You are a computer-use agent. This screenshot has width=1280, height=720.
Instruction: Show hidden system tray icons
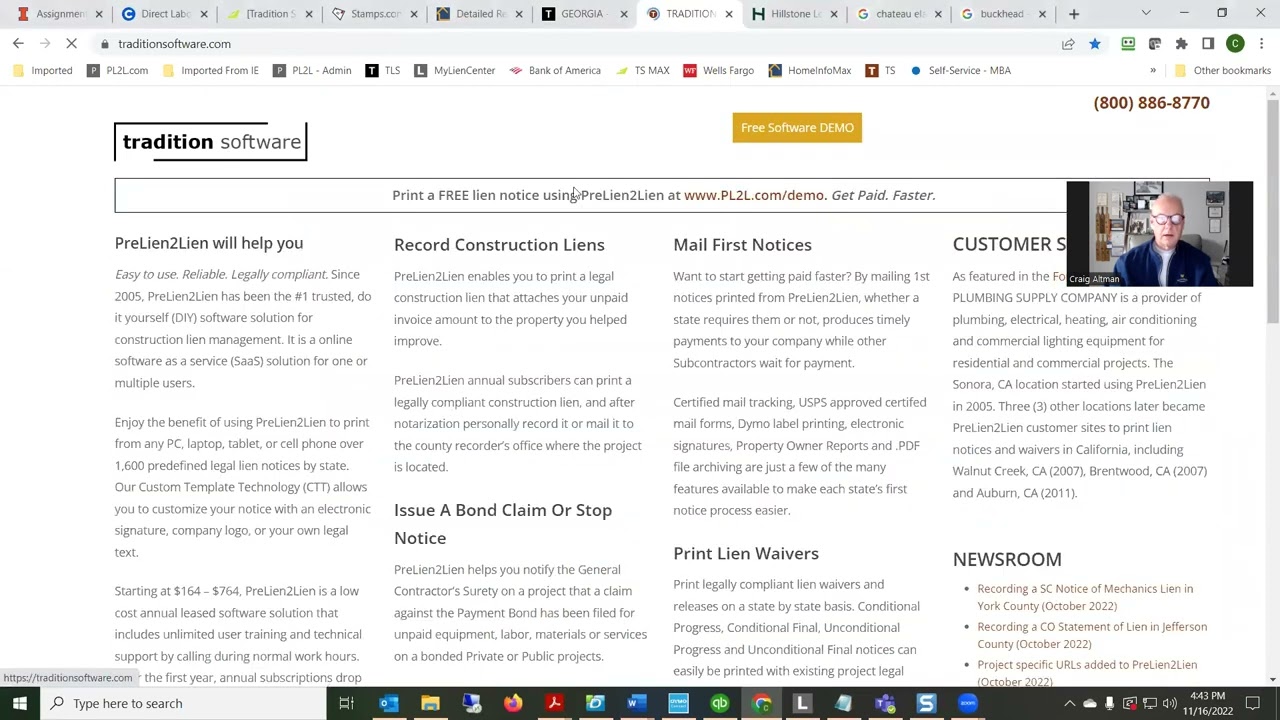pyautogui.click(x=1069, y=703)
